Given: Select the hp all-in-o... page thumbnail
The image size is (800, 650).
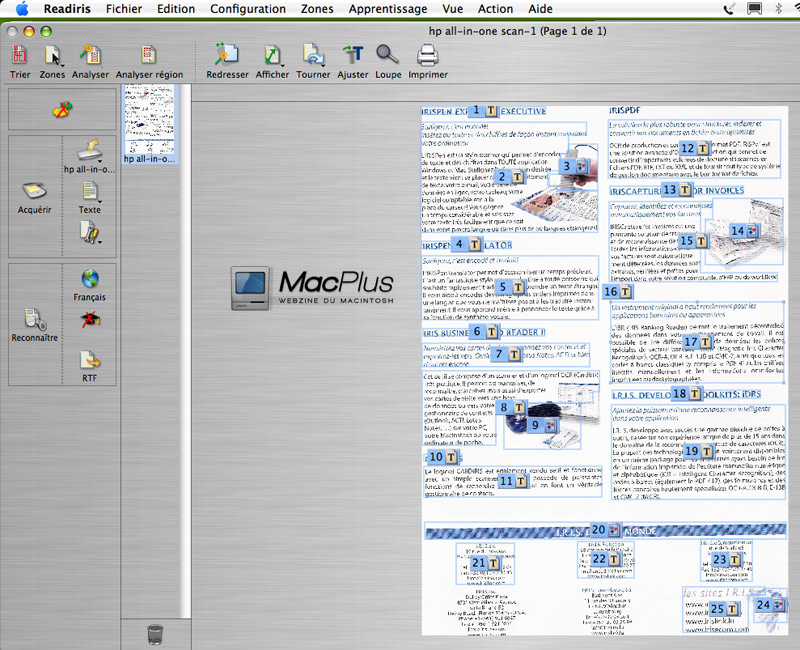Looking at the screenshot, I should [149, 123].
